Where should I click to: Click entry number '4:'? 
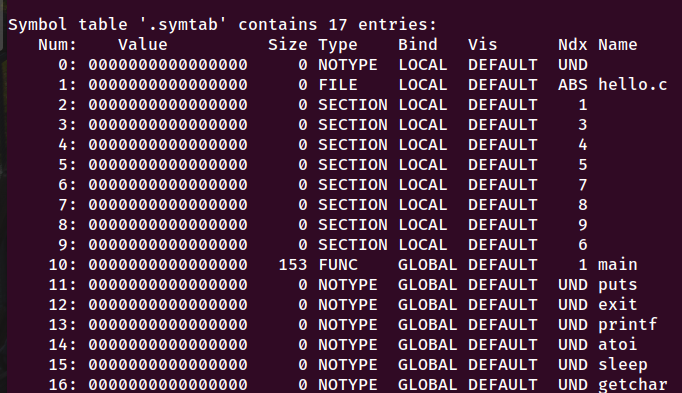click(67, 145)
